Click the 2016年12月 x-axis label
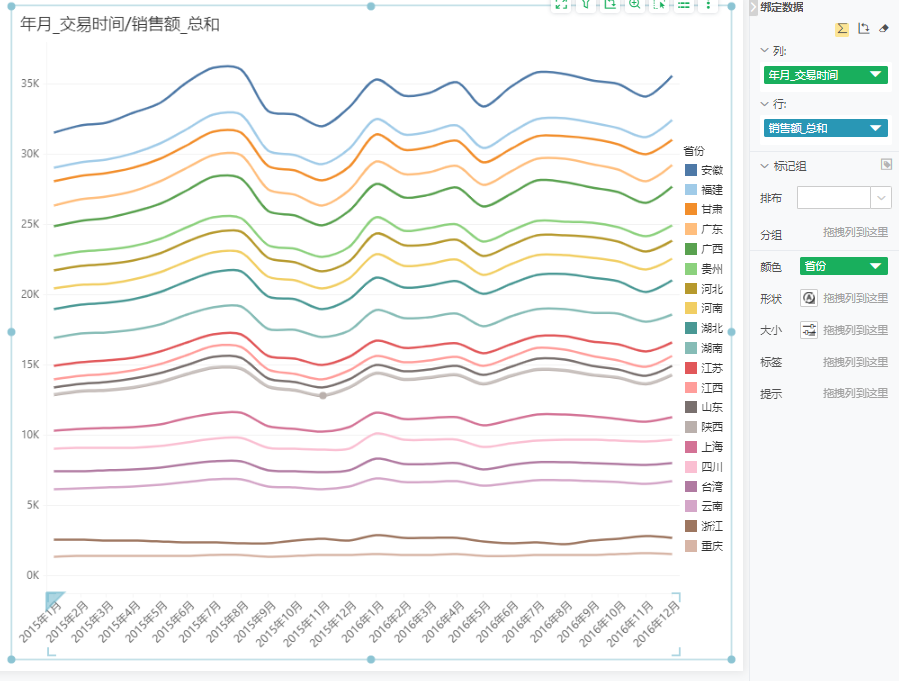Image resolution: width=899 pixels, height=681 pixels. pos(656,624)
